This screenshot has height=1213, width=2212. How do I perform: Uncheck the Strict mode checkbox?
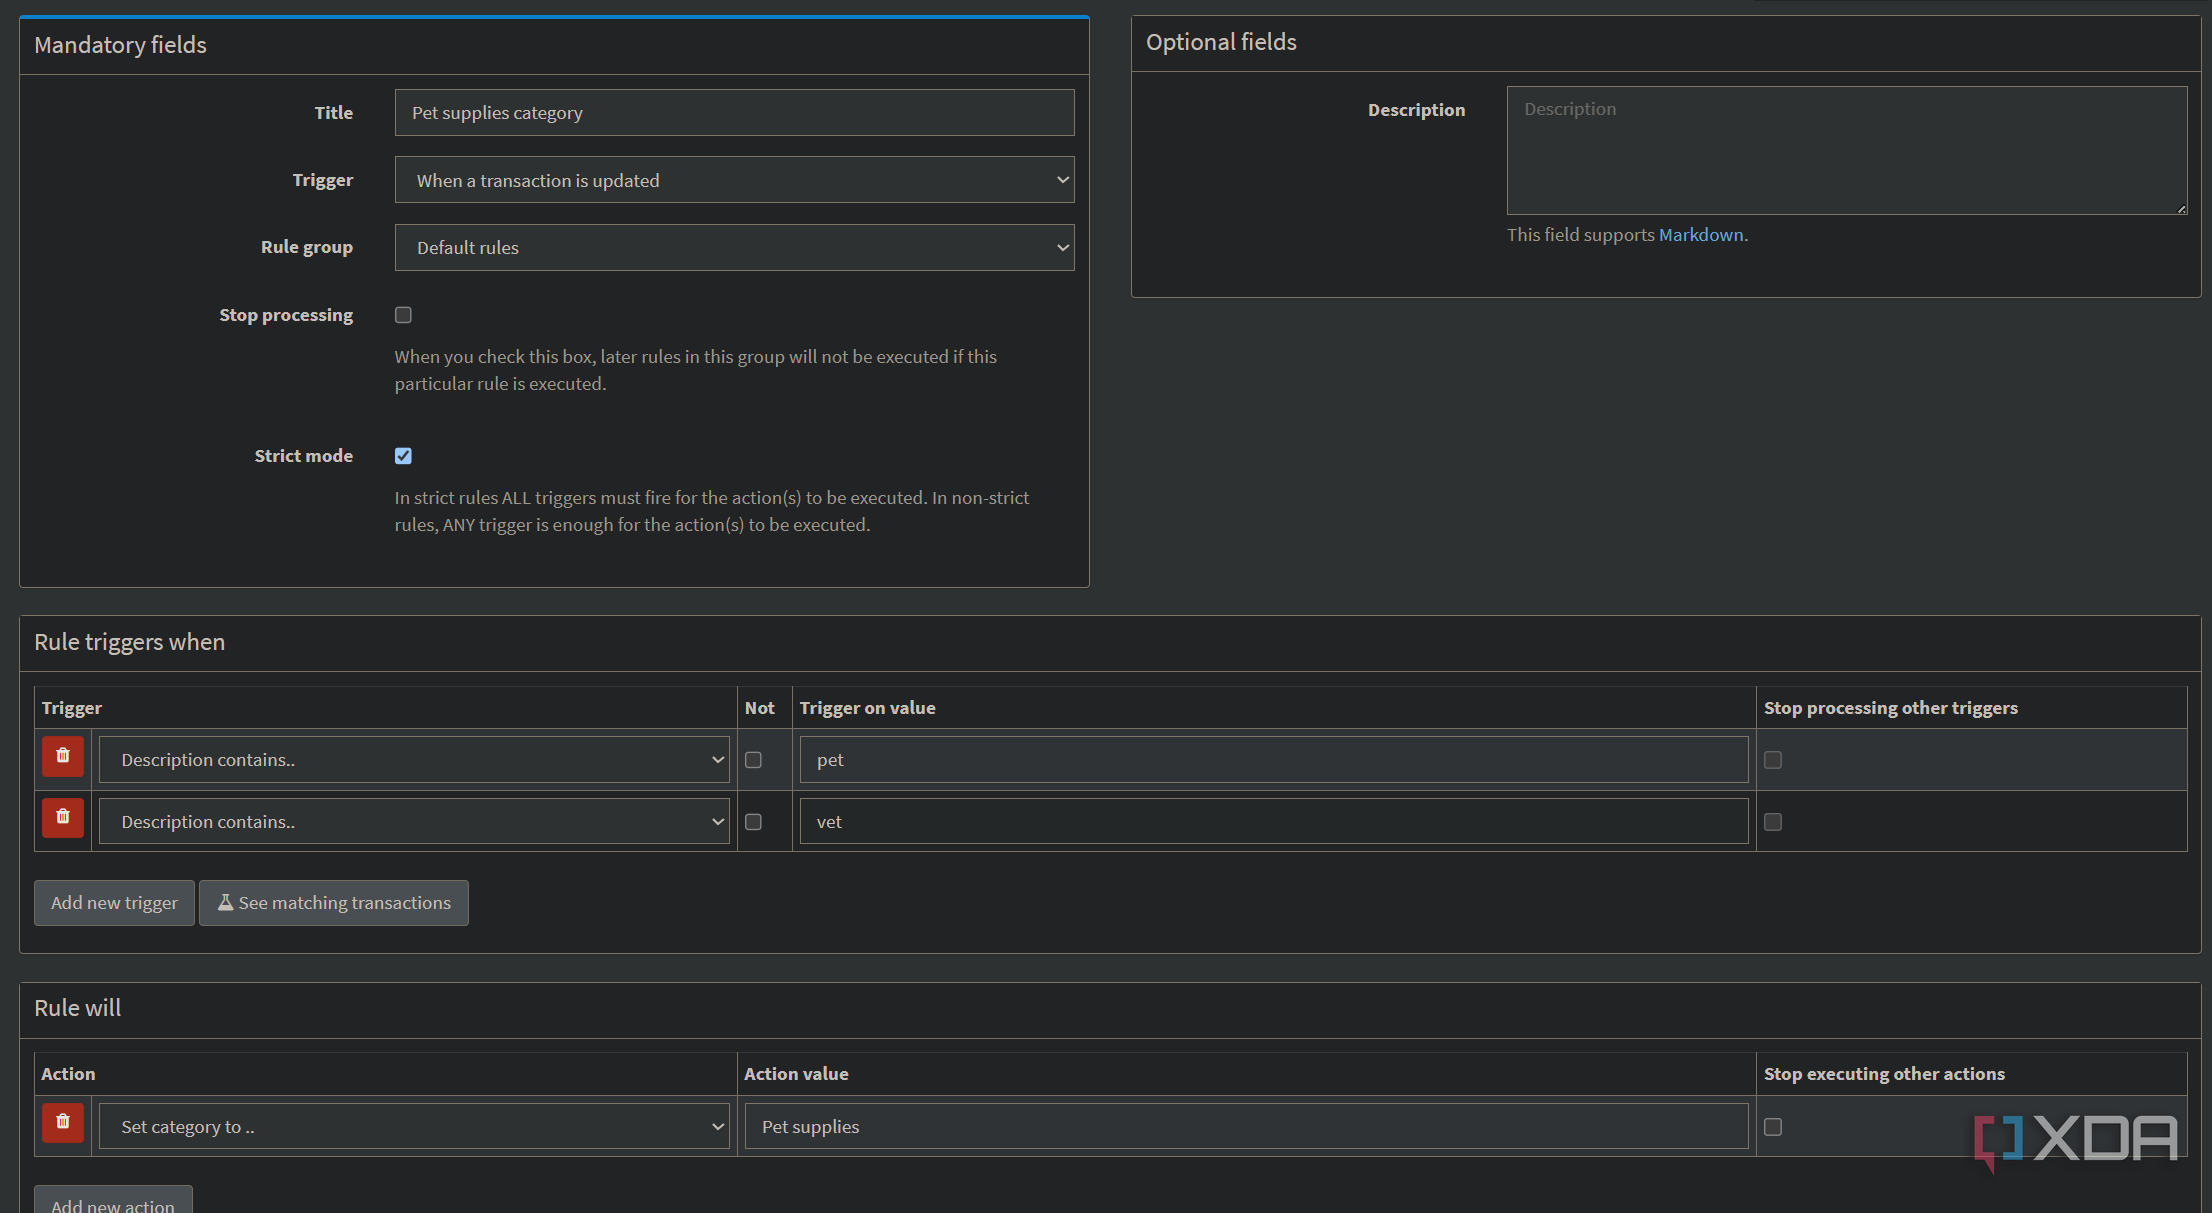click(403, 456)
